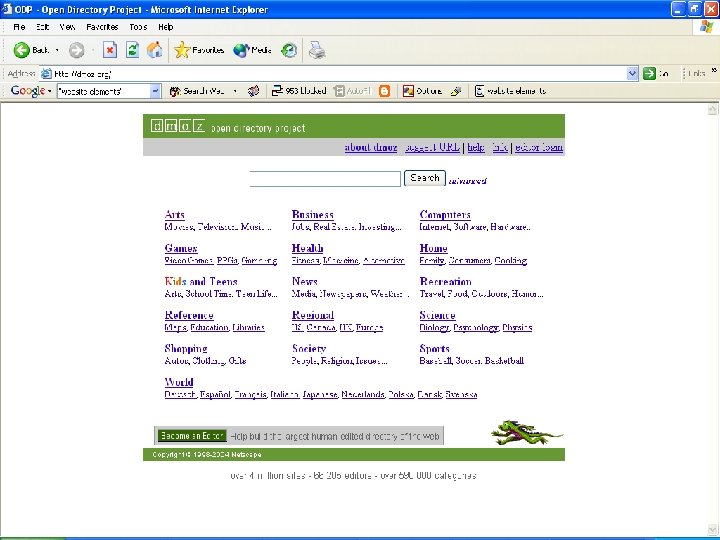Click the dmoz logo
Viewport: 720px width, 540px height.
(x=178, y=126)
